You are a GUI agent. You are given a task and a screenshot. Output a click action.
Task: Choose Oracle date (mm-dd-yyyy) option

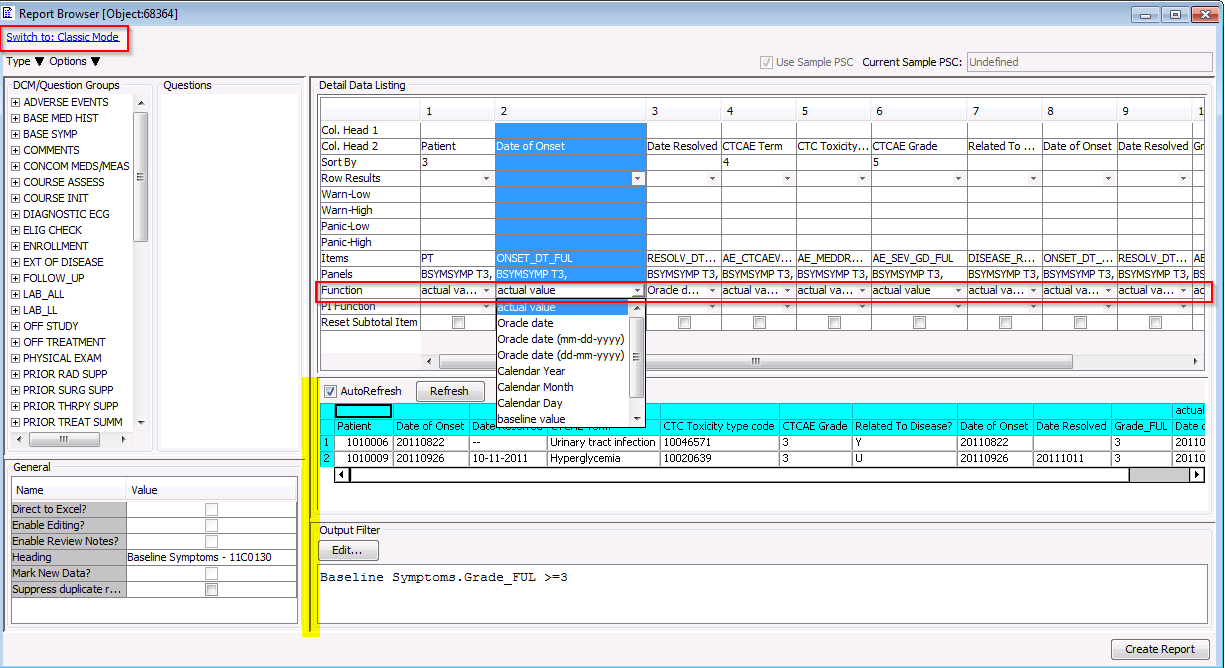(x=561, y=339)
